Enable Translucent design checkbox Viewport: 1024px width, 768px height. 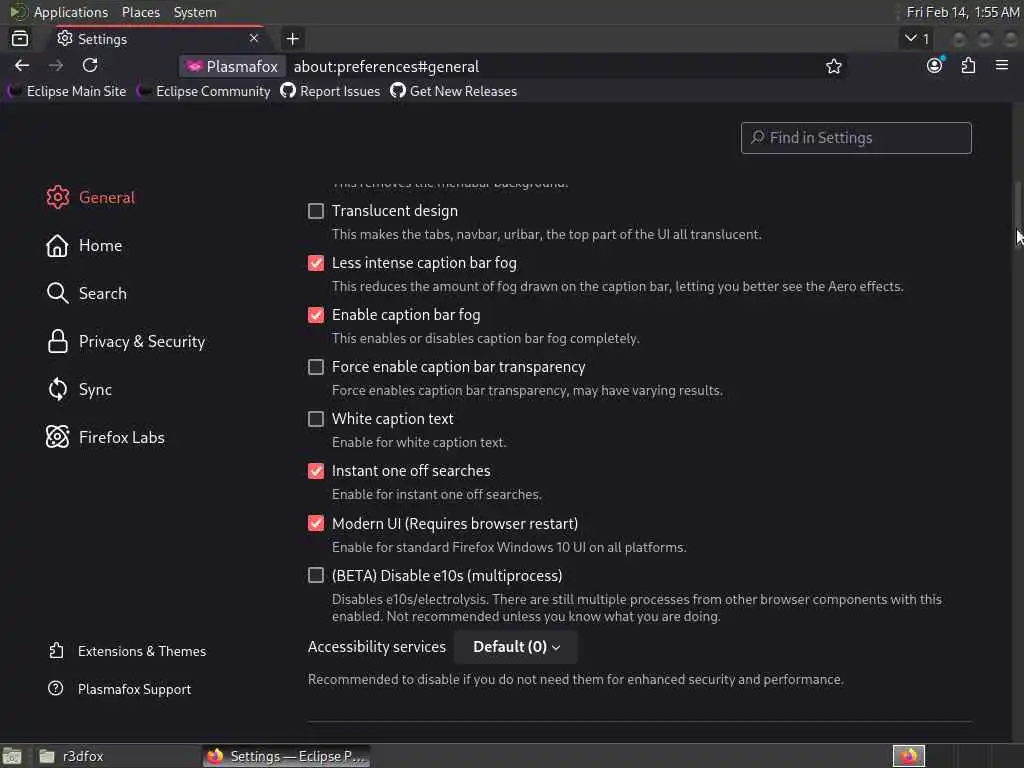click(x=315, y=211)
